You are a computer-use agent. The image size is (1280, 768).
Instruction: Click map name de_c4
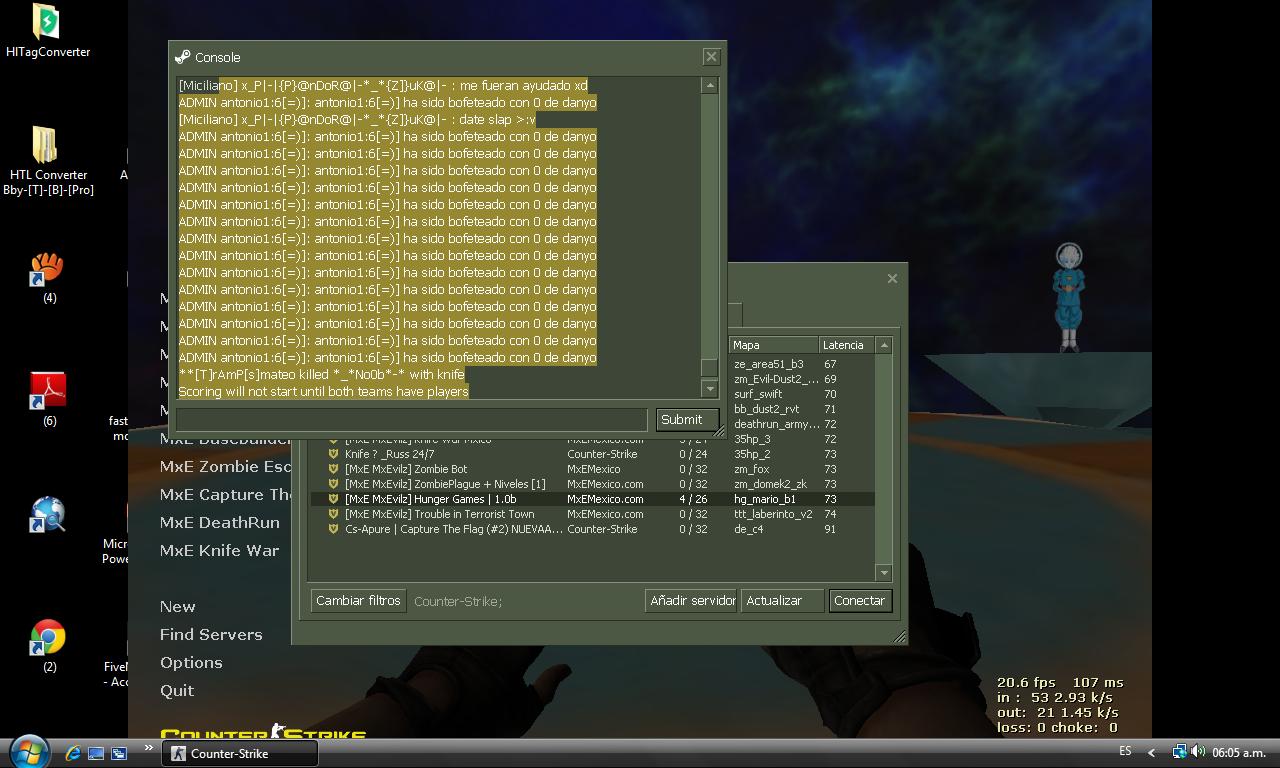point(748,529)
